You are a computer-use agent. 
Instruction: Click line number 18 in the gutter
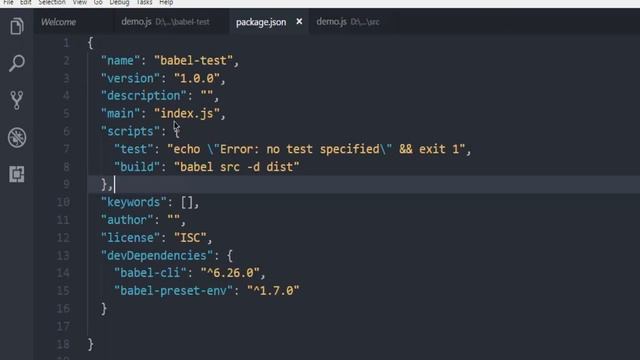point(63,344)
